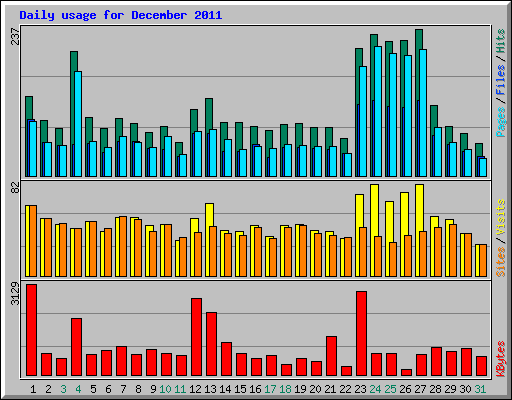Screen dimensions: 512x400
Task: Click day 5 on the x-axis
Action: 93,389
